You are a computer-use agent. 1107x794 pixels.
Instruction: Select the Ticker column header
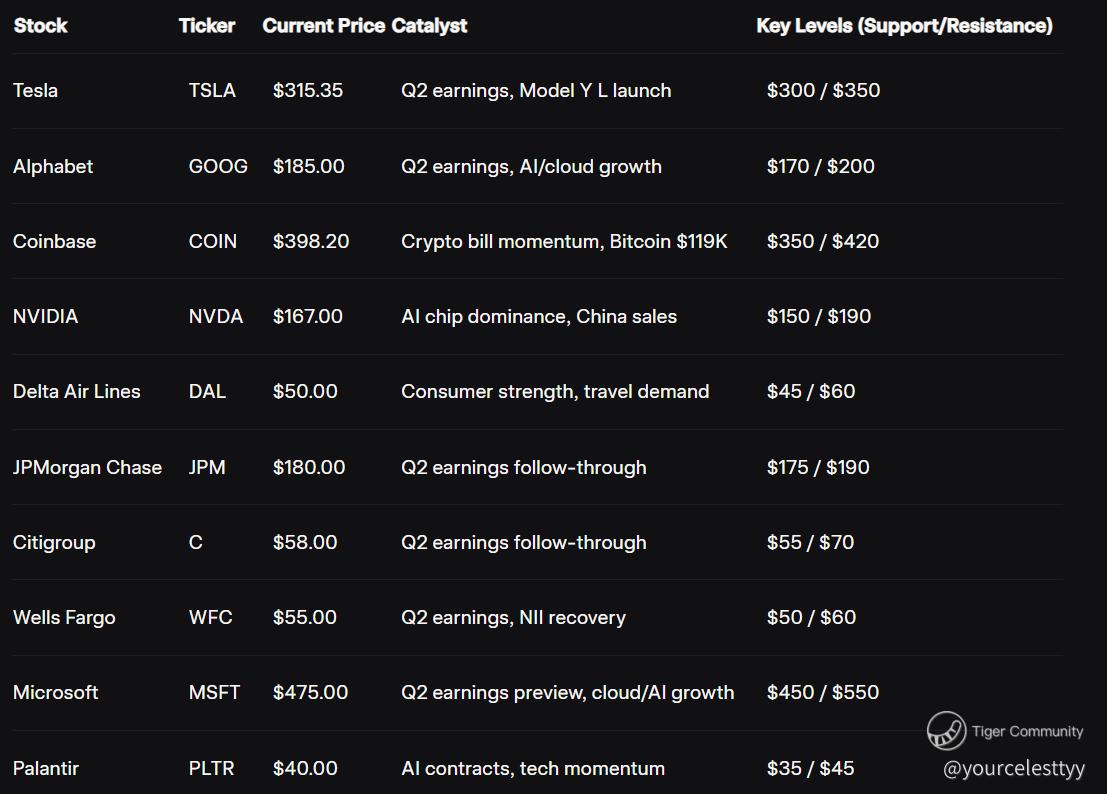point(207,26)
